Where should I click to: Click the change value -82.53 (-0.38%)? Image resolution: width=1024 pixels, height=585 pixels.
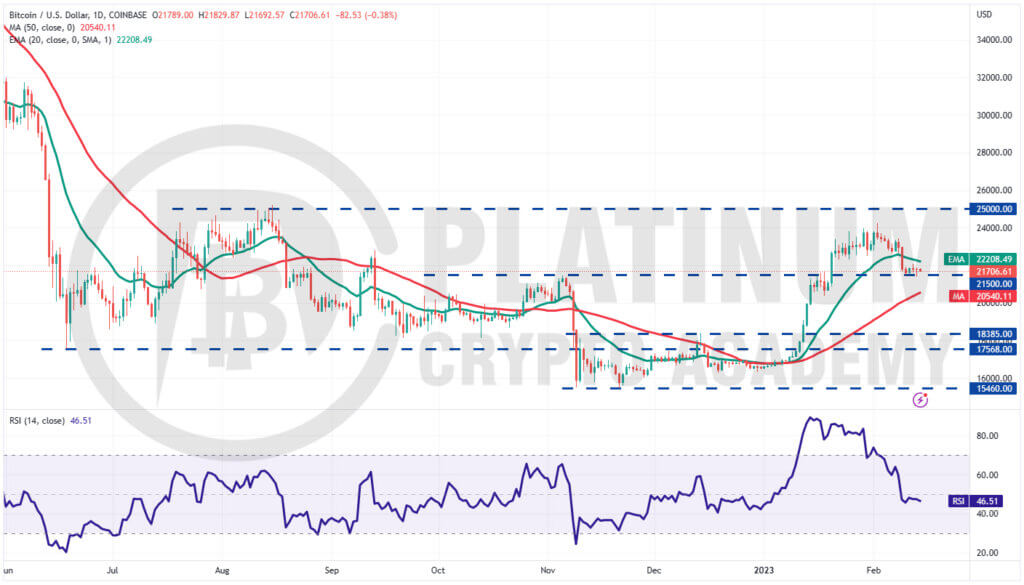point(366,15)
